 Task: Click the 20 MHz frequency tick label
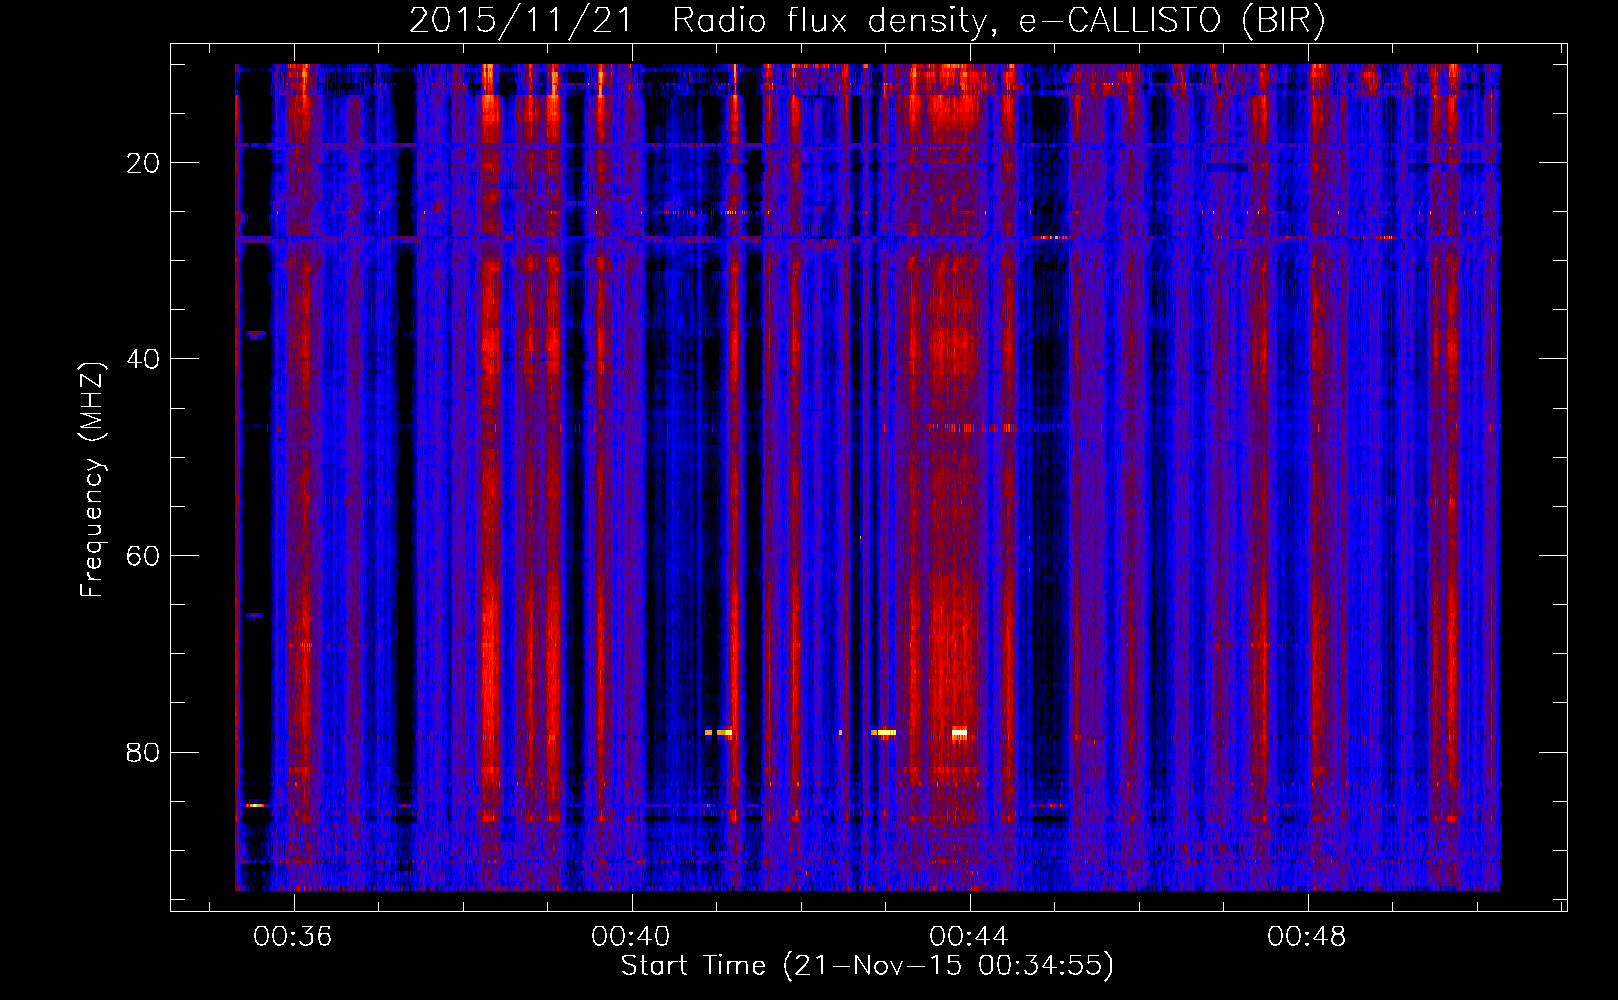143,163
